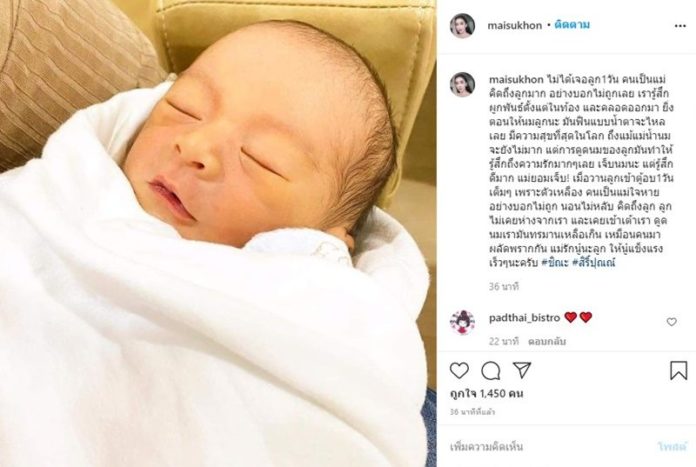Open the caption's maisukhon username link
The height and width of the screenshot is (467, 696).
[x=516, y=79]
